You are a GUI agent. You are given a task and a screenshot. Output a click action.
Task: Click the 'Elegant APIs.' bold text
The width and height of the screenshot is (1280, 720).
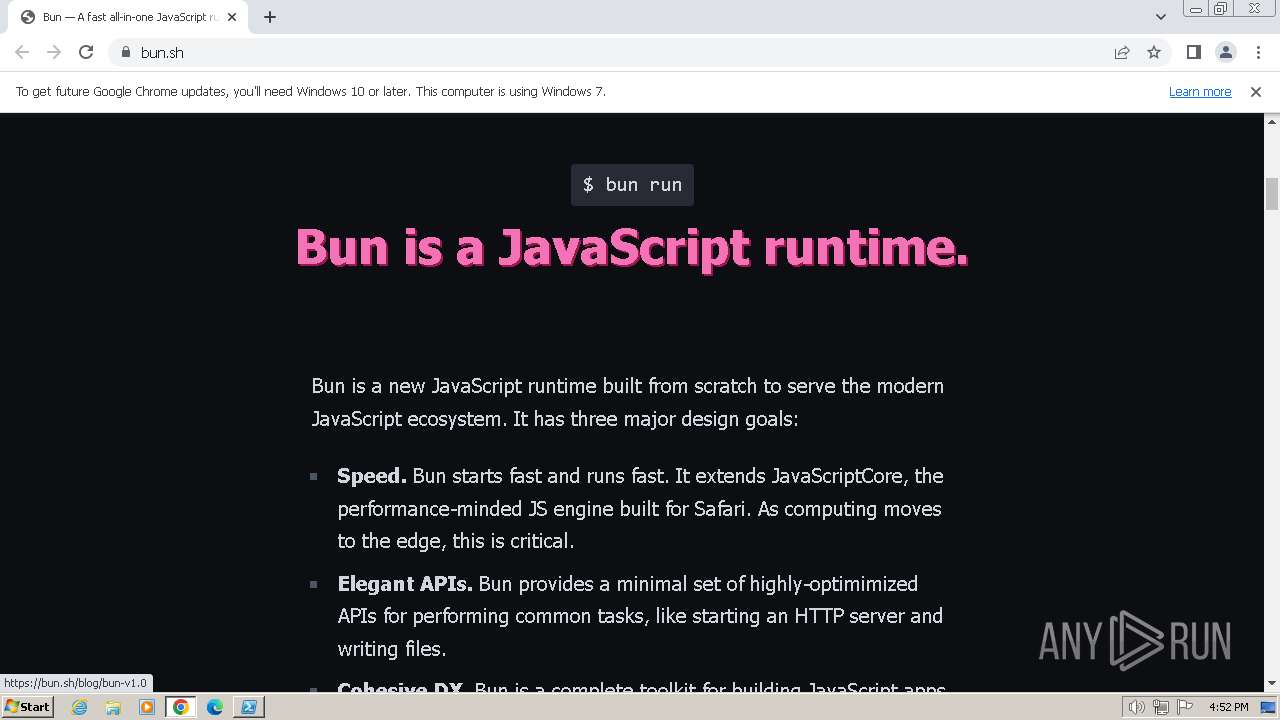click(x=405, y=584)
